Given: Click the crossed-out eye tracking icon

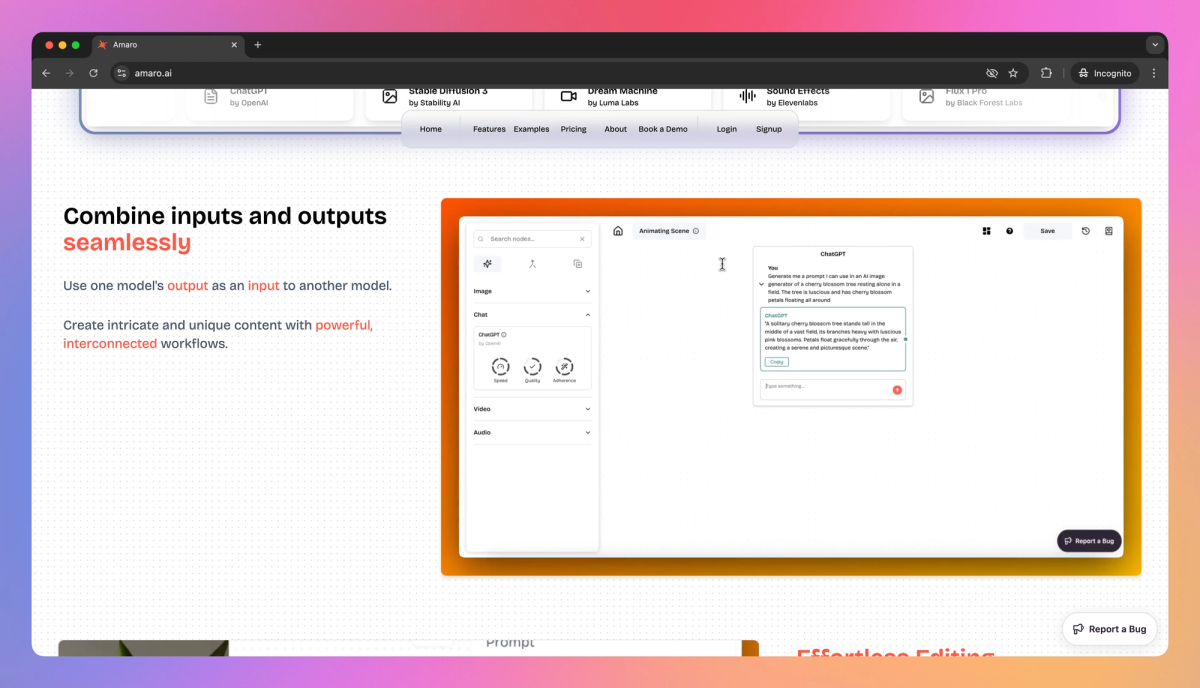Looking at the screenshot, I should (992, 73).
